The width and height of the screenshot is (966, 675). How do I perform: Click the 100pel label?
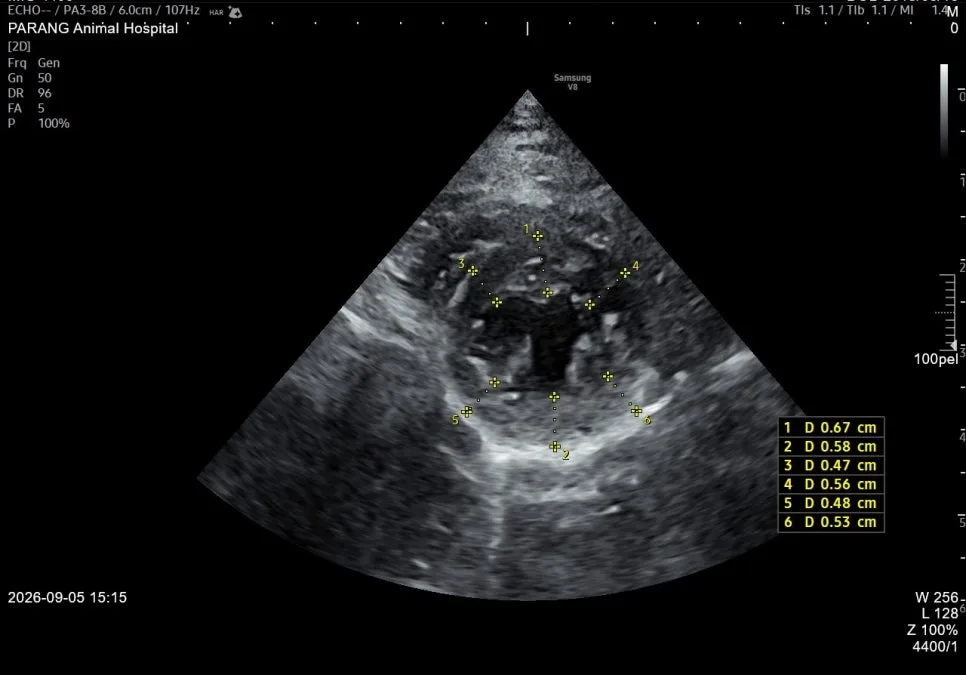click(x=936, y=359)
